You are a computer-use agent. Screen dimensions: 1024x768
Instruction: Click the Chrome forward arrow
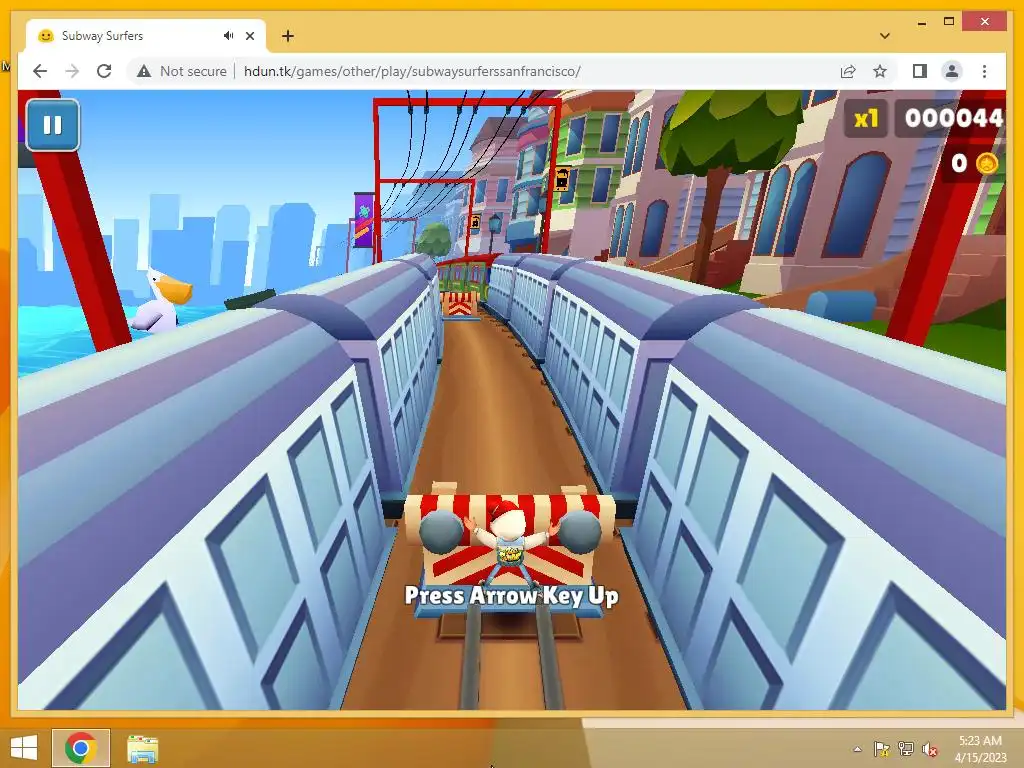[x=72, y=71]
